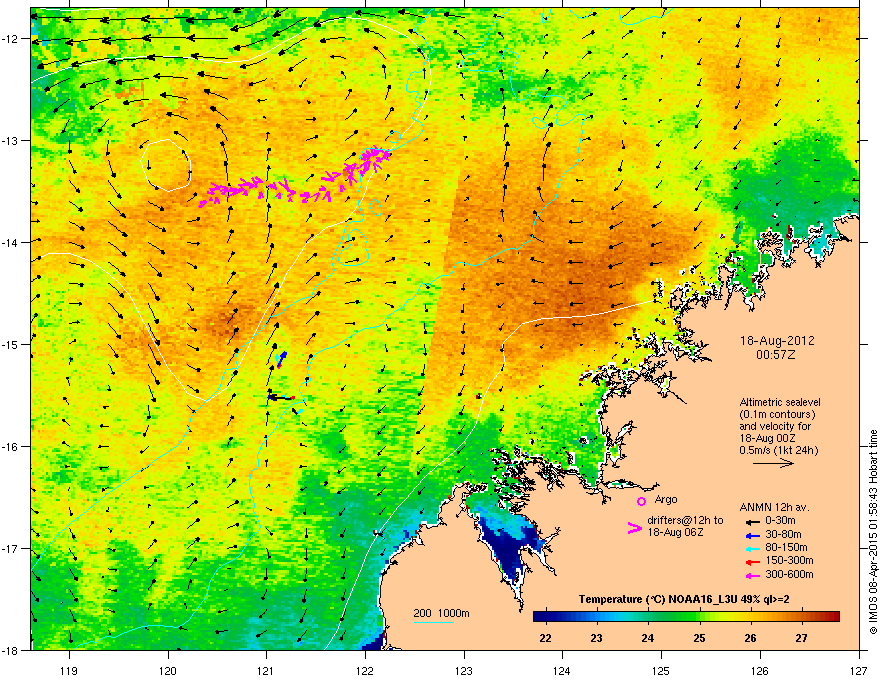Click the latitude axis label -17
Image resolution: width=880 pixels, height=680 pixels.
pos(11,548)
